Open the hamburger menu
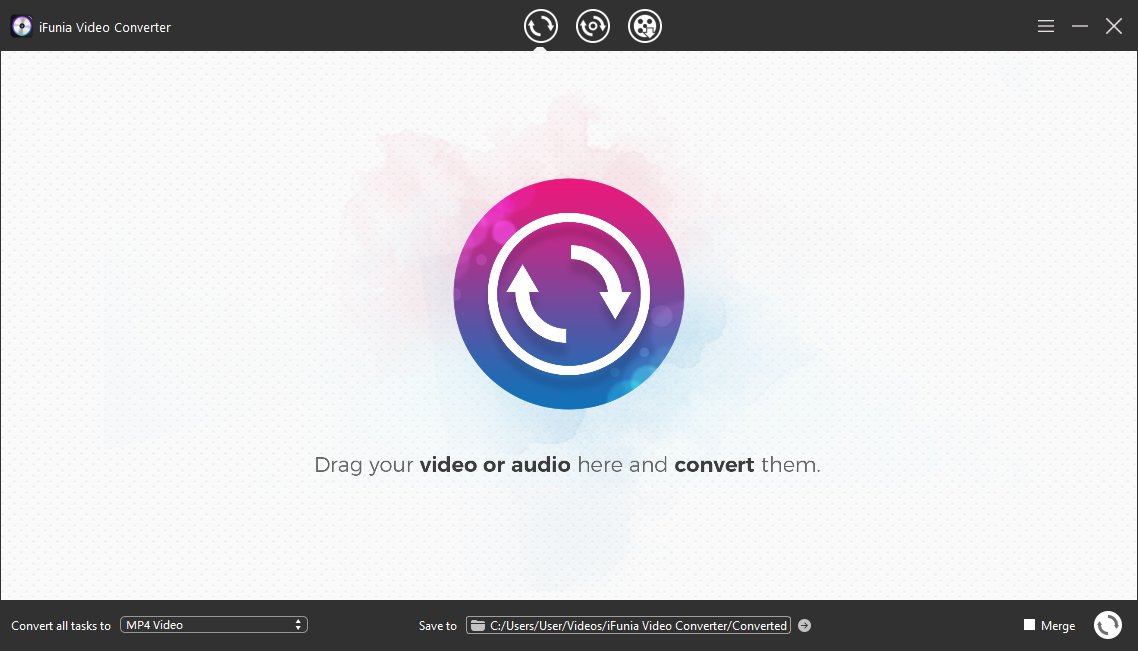The image size is (1138, 651). (1046, 27)
